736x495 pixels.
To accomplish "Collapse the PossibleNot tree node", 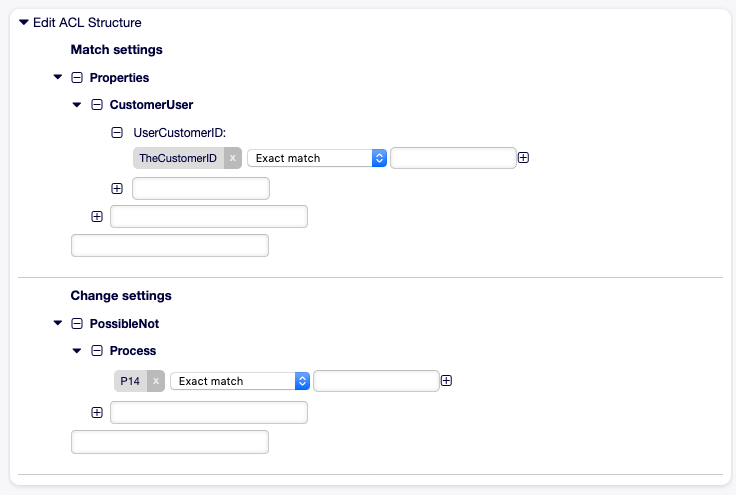I will tap(58, 323).
